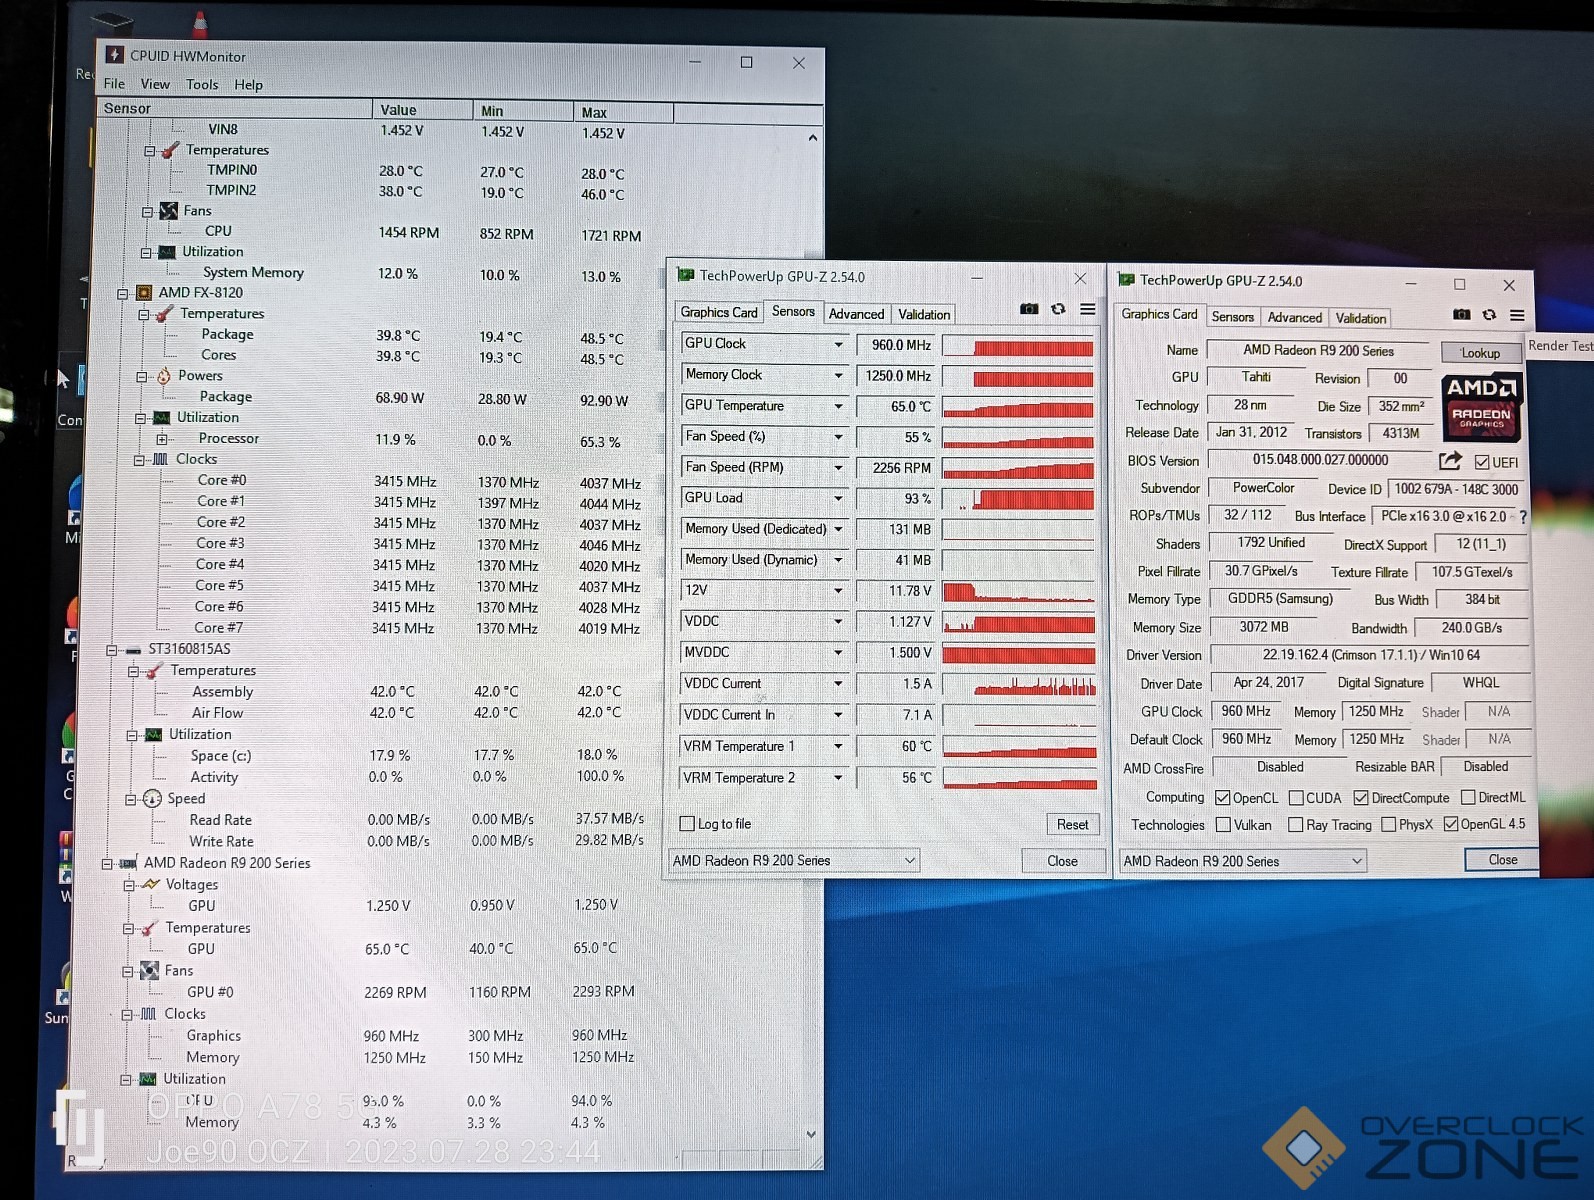Click the GPU Clock sensor graph
The image size is (1594, 1200).
pyautogui.click(x=1018, y=347)
